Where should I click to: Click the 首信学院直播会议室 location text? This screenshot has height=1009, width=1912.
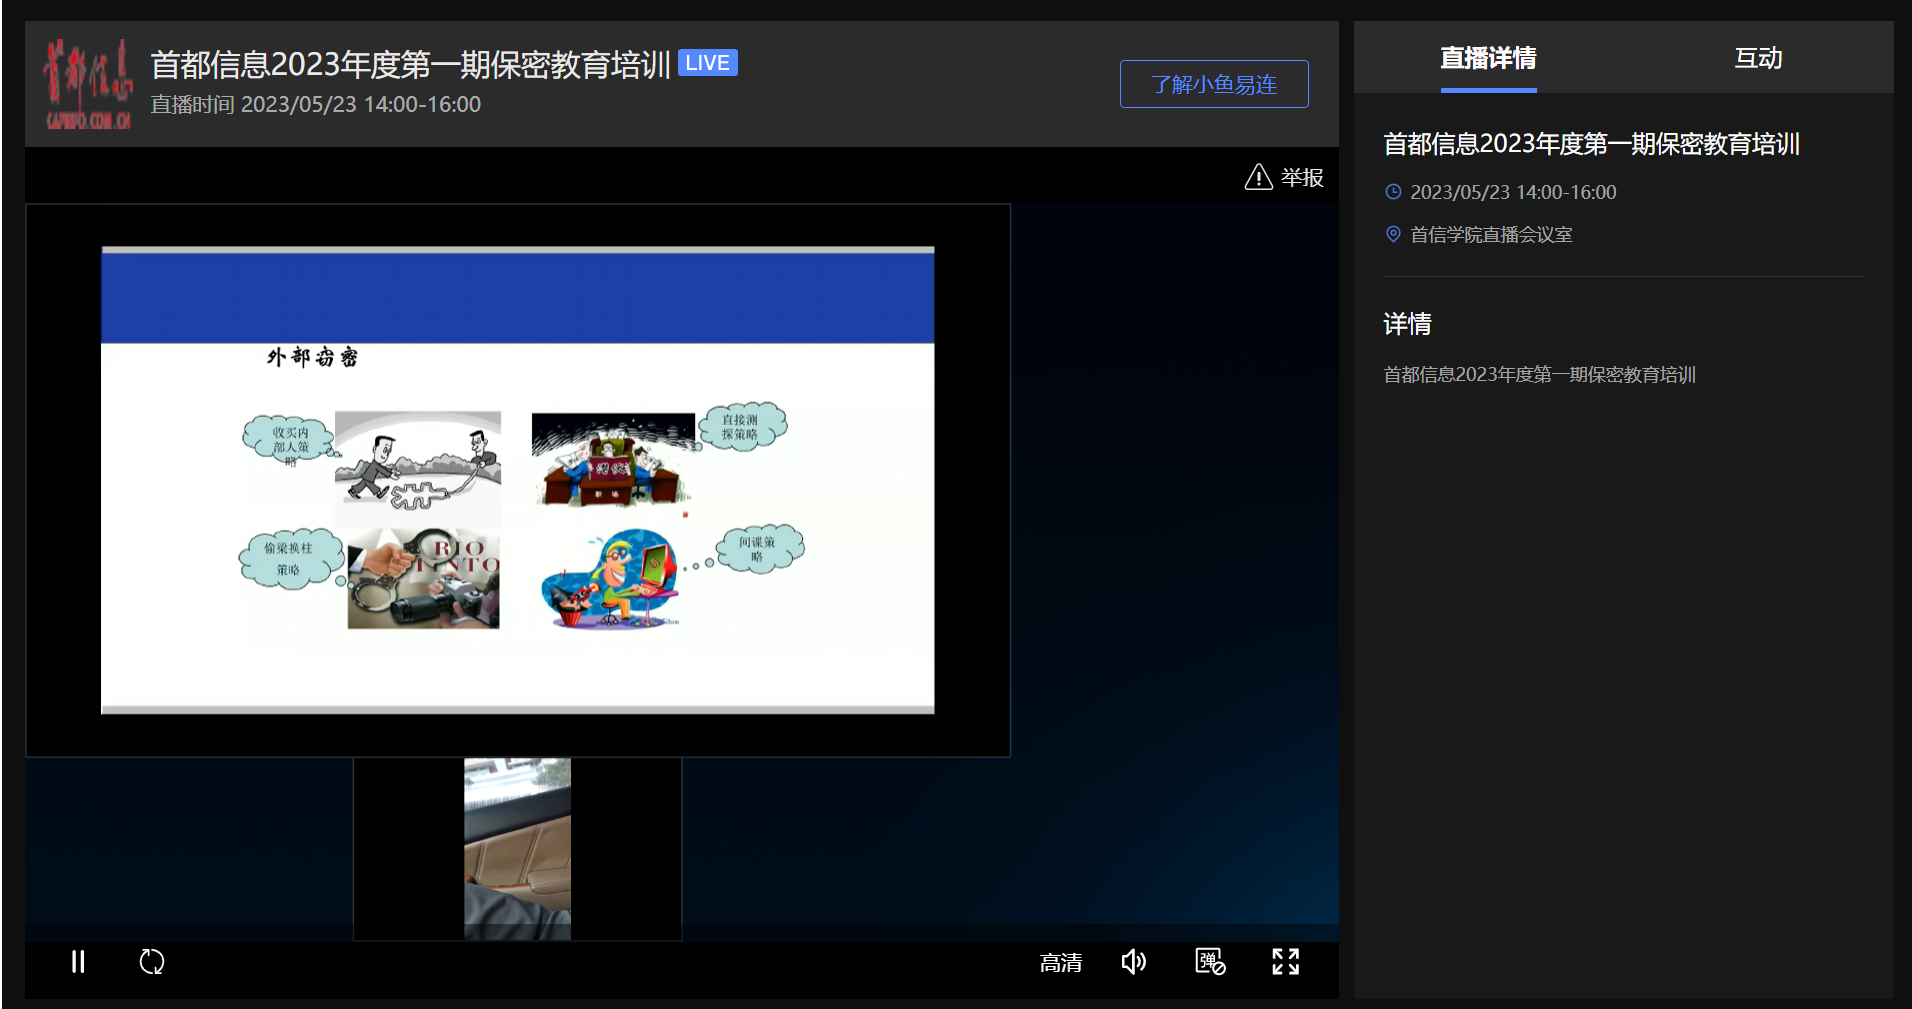1491,235
